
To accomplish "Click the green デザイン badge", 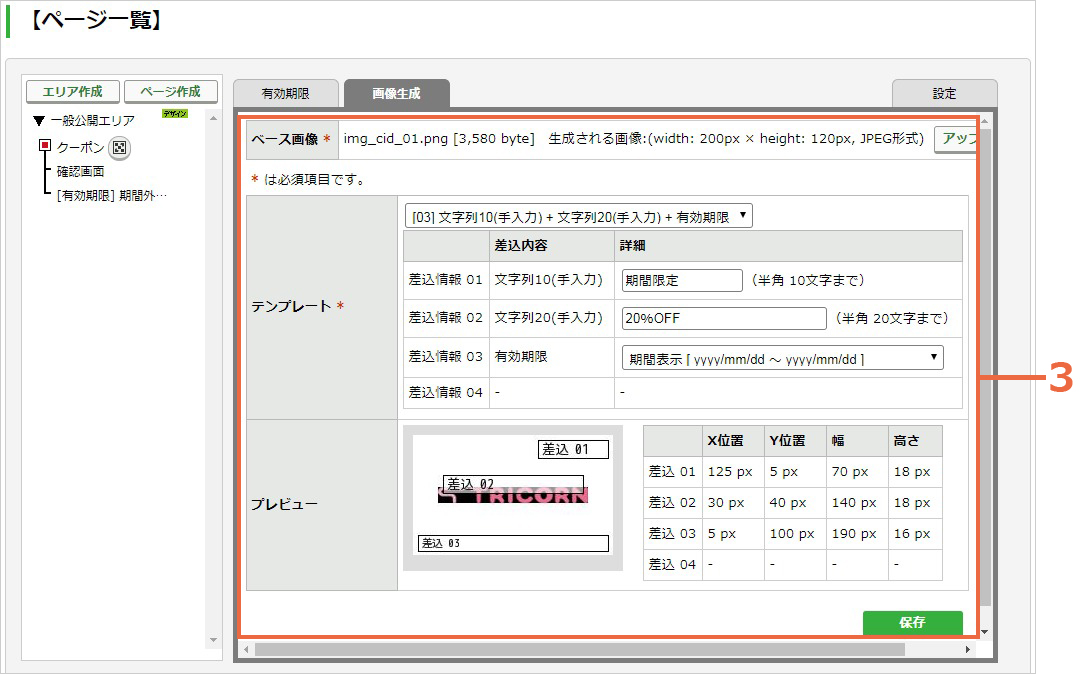I will pyautogui.click(x=175, y=113).
